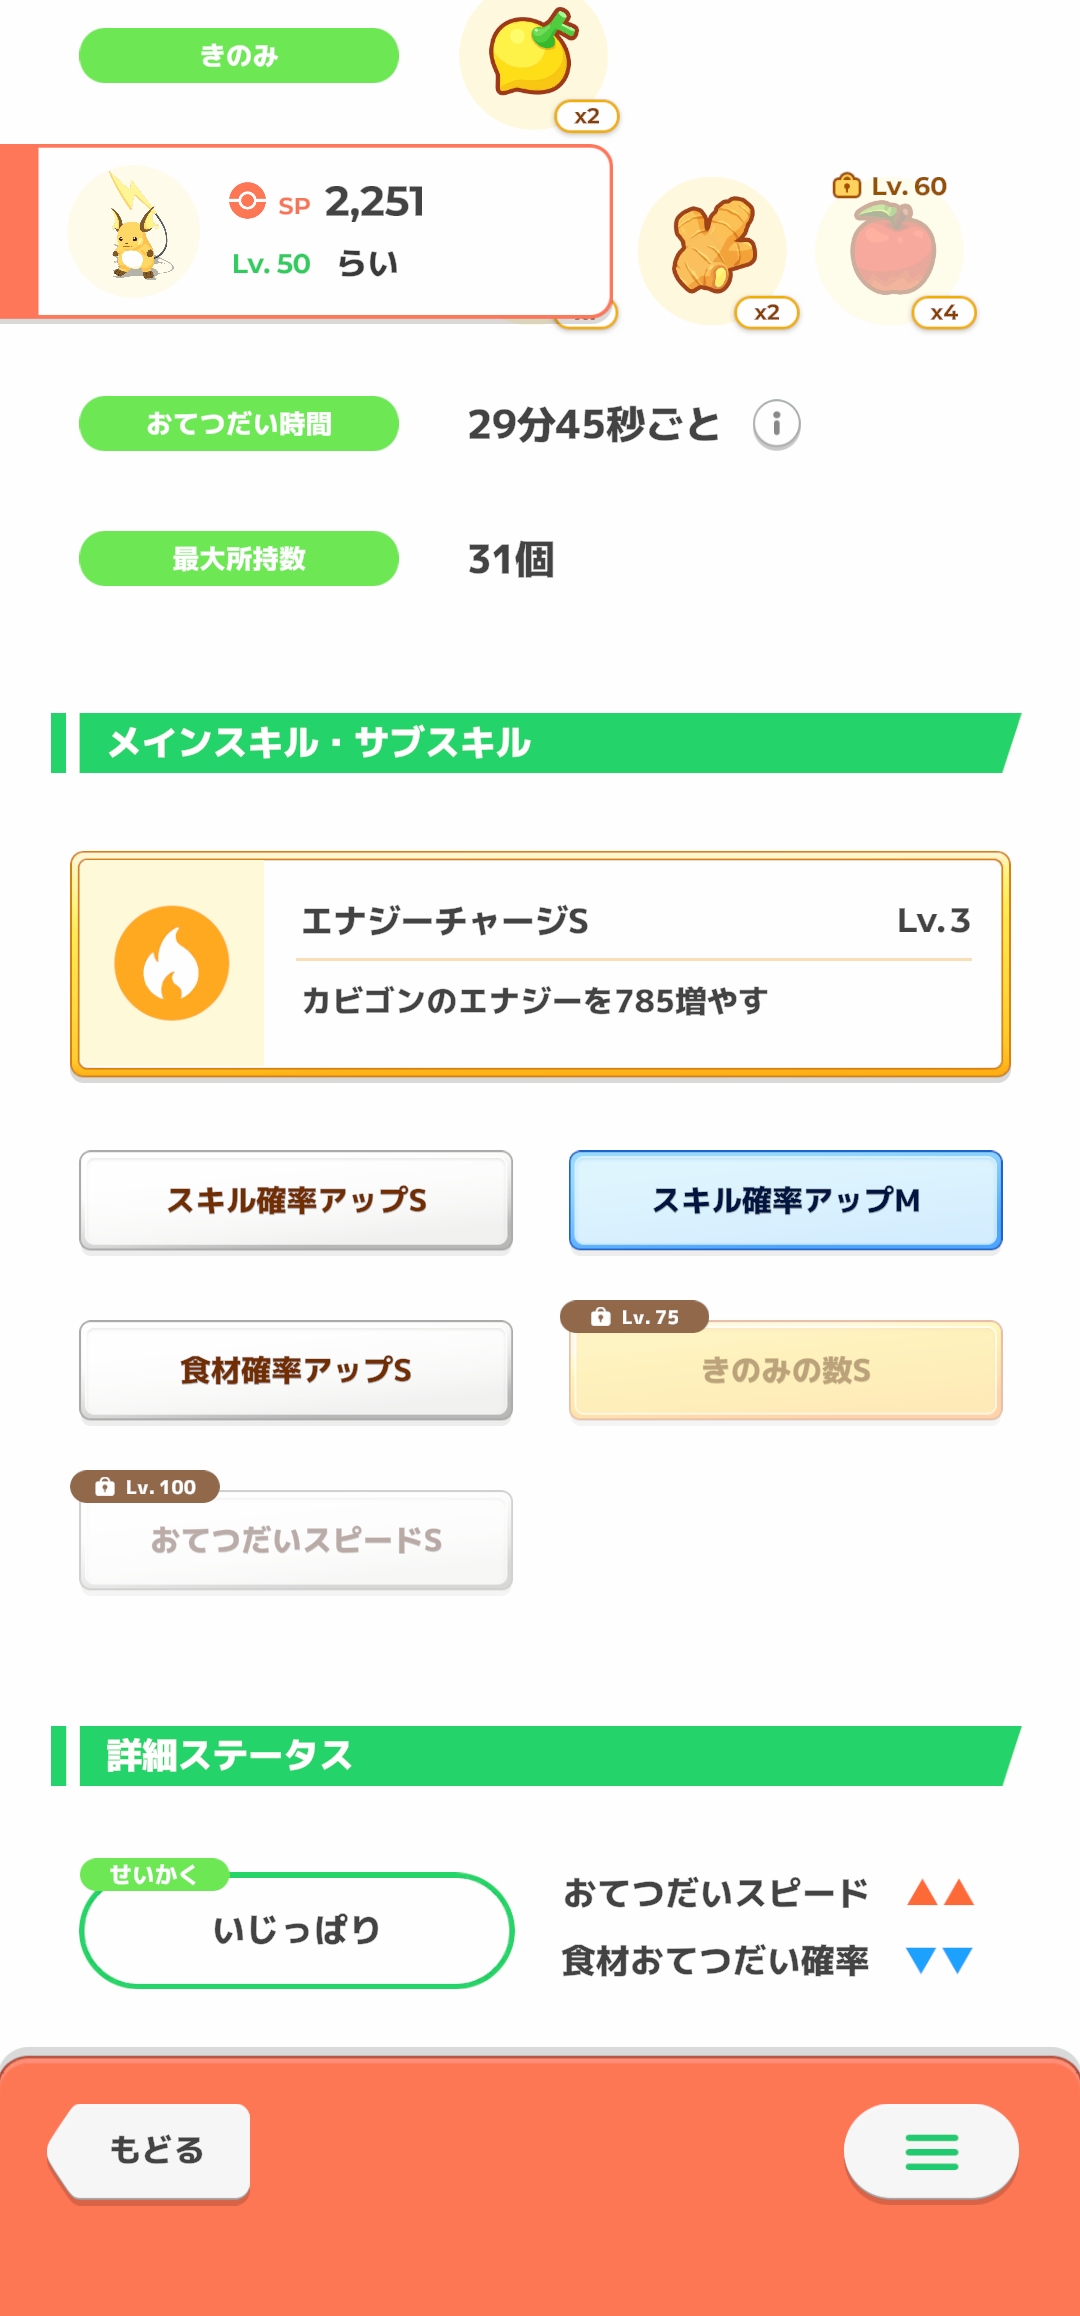
Task: Open the いじっぱり nature box
Action: [296, 1930]
